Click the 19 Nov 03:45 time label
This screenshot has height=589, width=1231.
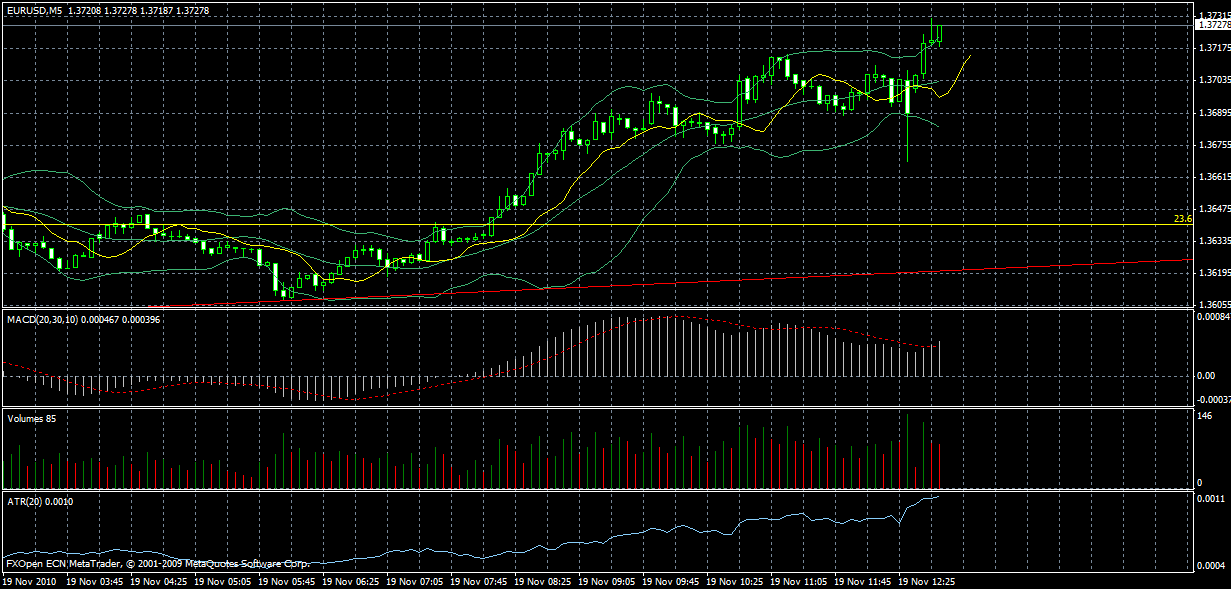[93, 580]
